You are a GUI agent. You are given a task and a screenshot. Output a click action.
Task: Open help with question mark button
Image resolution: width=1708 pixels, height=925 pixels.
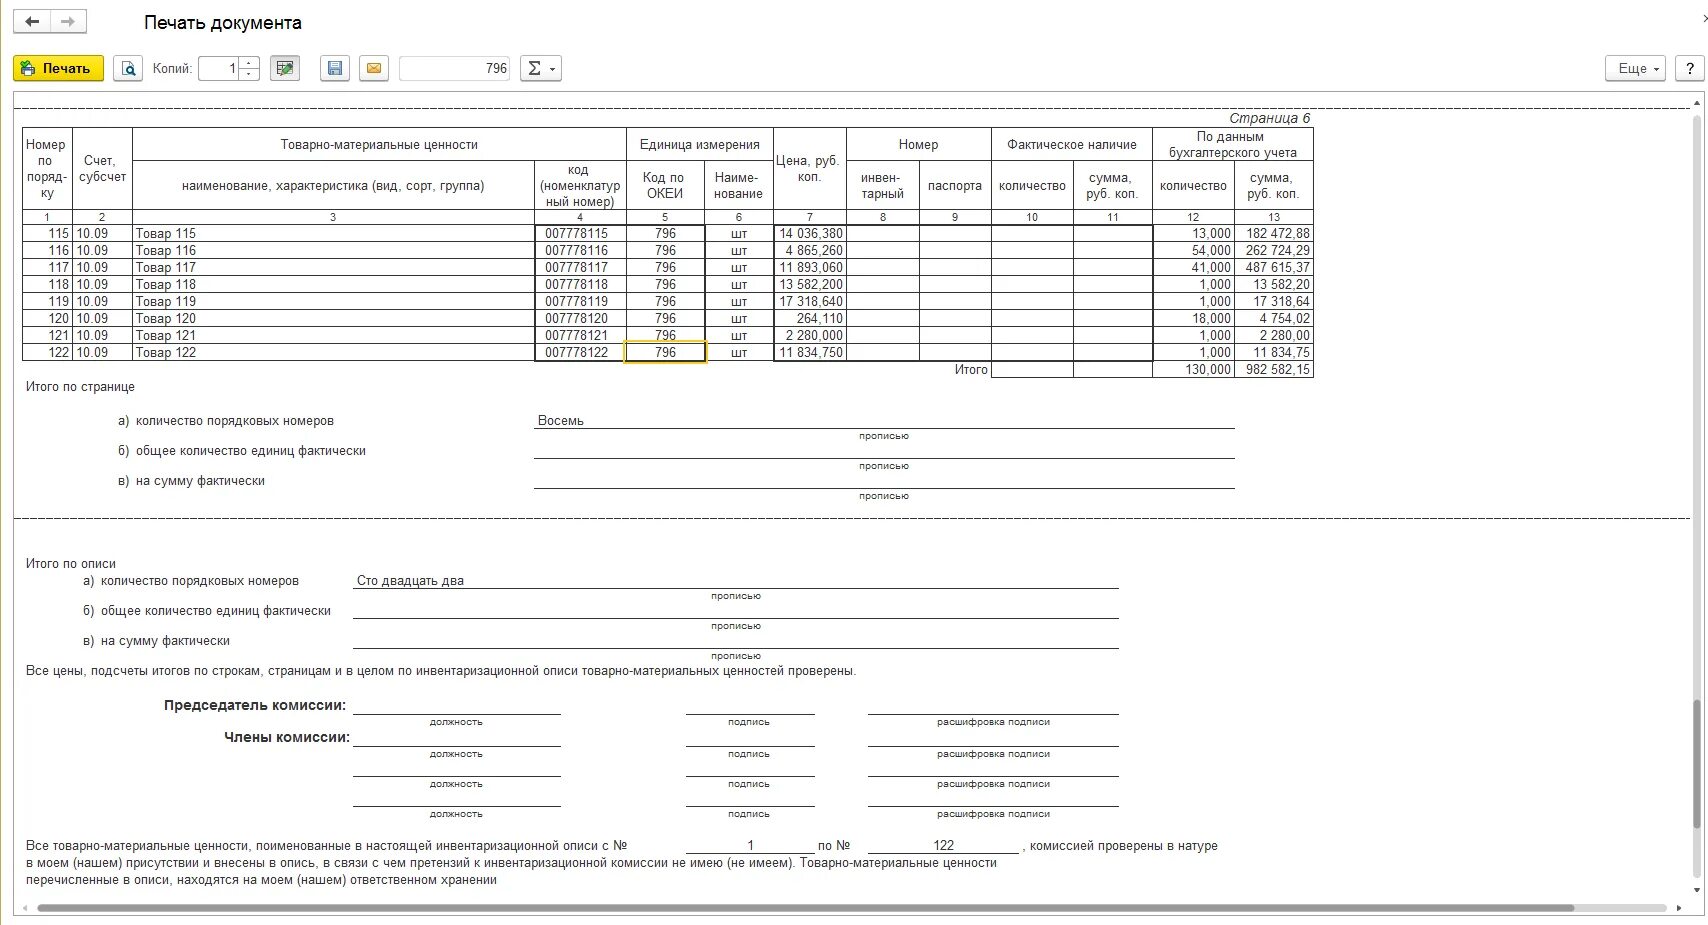point(1689,68)
